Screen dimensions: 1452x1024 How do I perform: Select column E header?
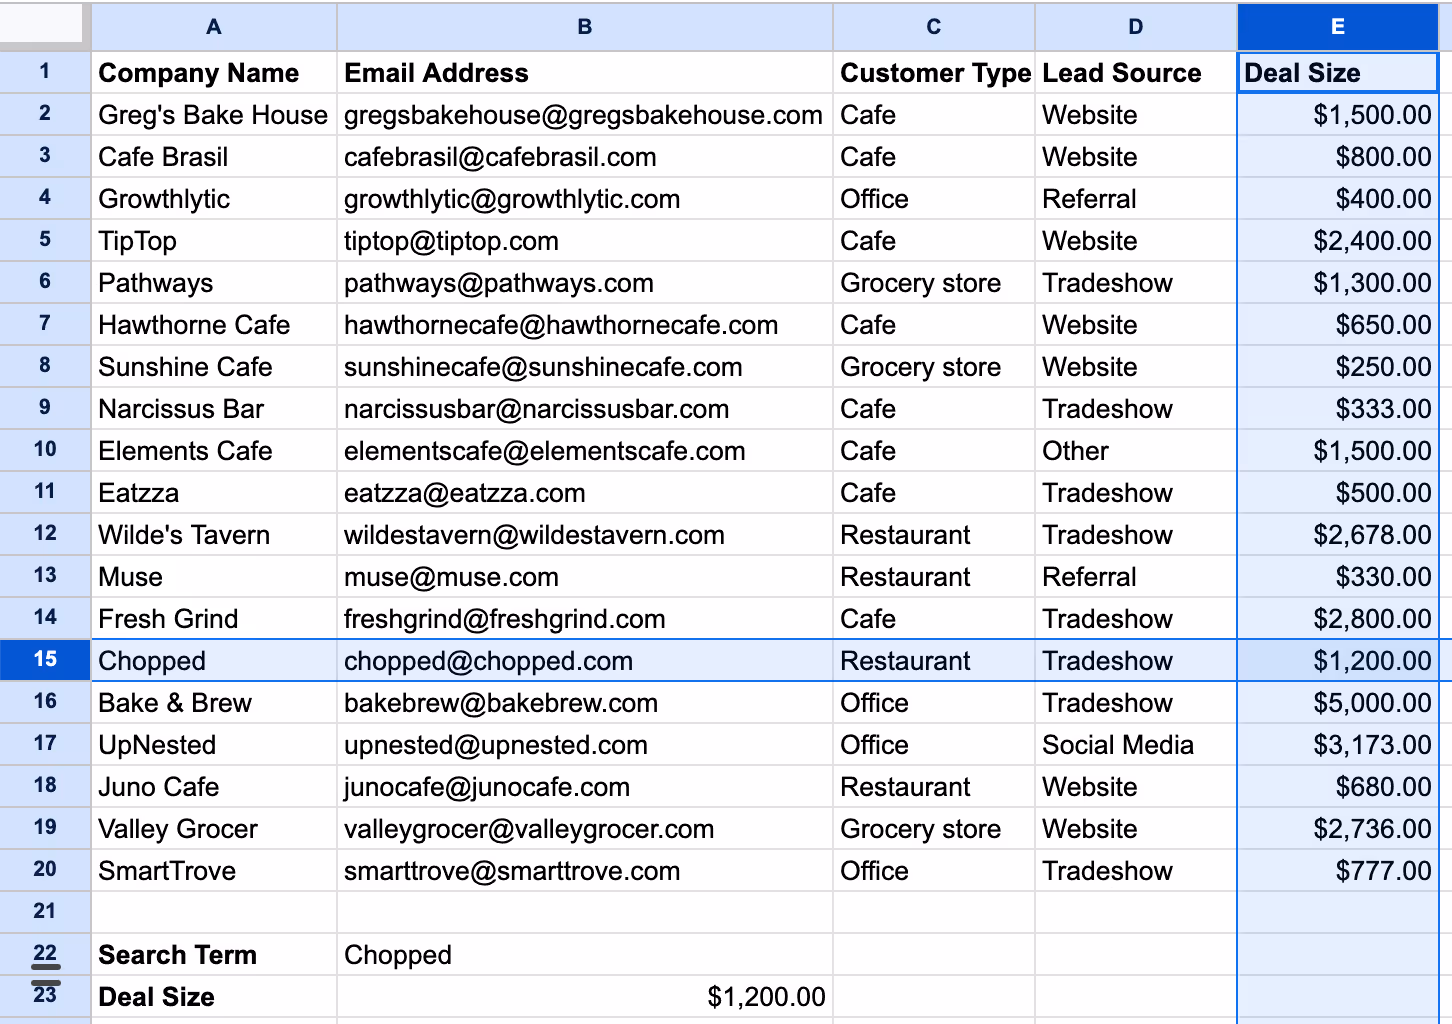pos(1338,27)
